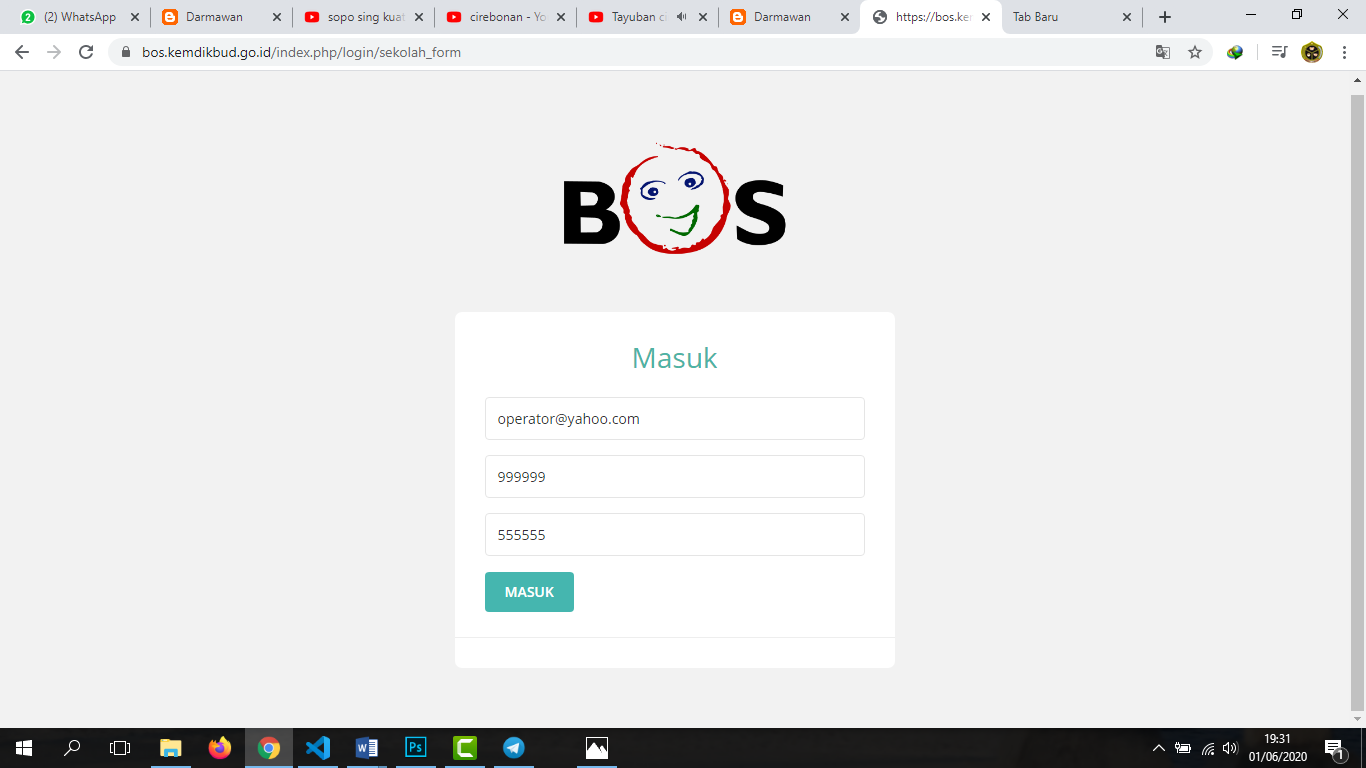Click the Chrome back arrow
The image size is (1366, 768).
(22, 52)
